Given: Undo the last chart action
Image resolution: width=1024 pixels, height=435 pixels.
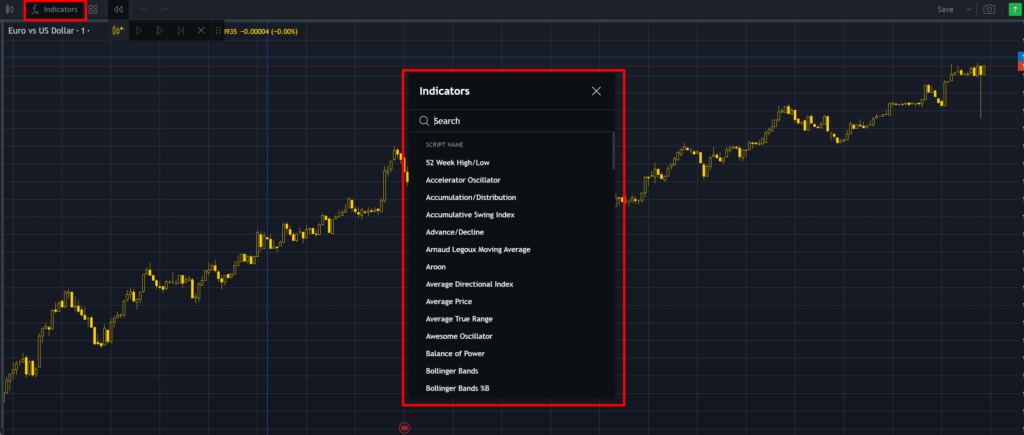Looking at the screenshot, I should coord(144,10).
